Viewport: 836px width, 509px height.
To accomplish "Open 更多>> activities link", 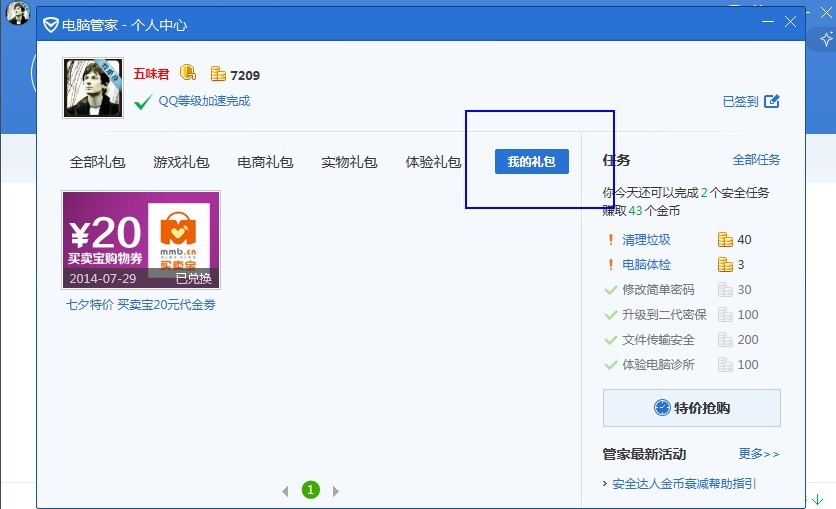I will 759,454.
